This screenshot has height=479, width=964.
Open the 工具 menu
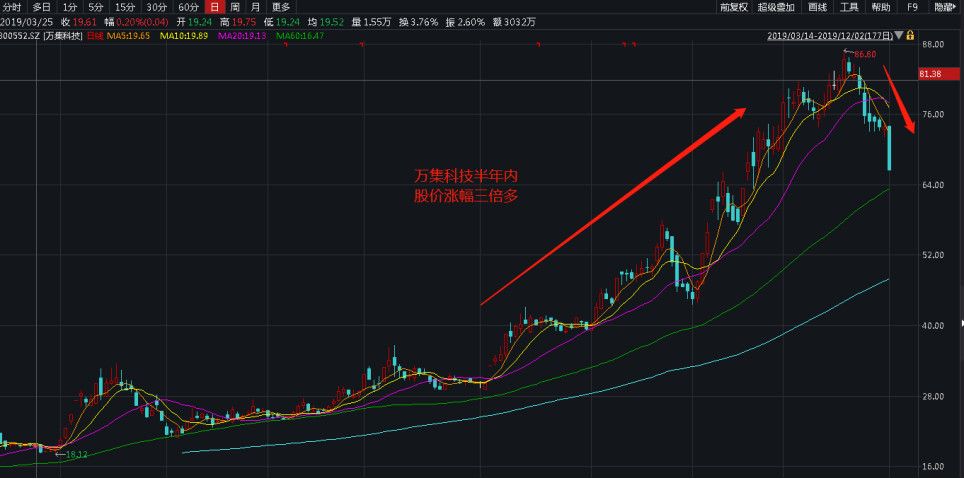(x=849, y=7)
